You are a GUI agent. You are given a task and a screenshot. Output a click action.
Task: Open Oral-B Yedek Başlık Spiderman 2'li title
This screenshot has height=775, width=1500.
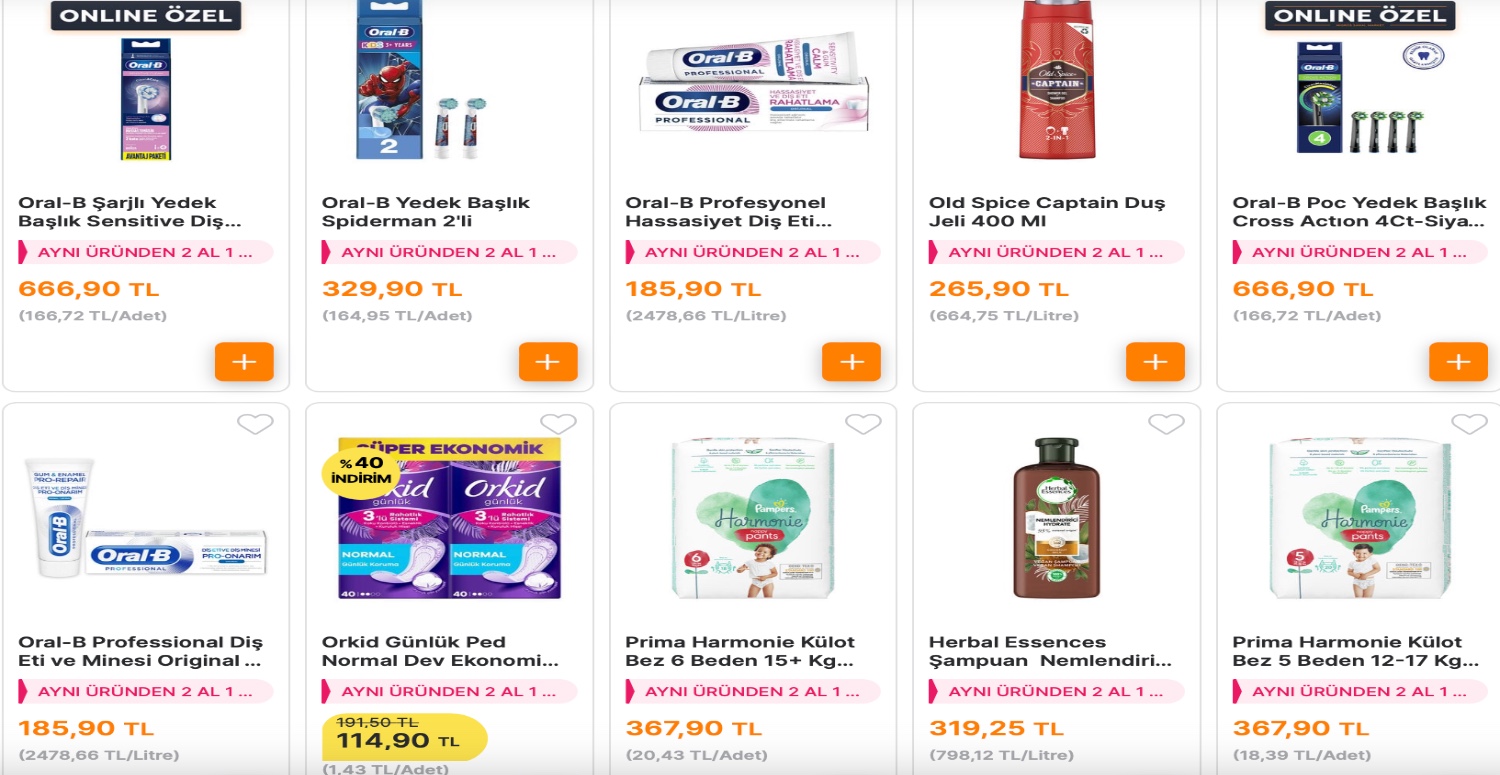click(x=425, y=212)
